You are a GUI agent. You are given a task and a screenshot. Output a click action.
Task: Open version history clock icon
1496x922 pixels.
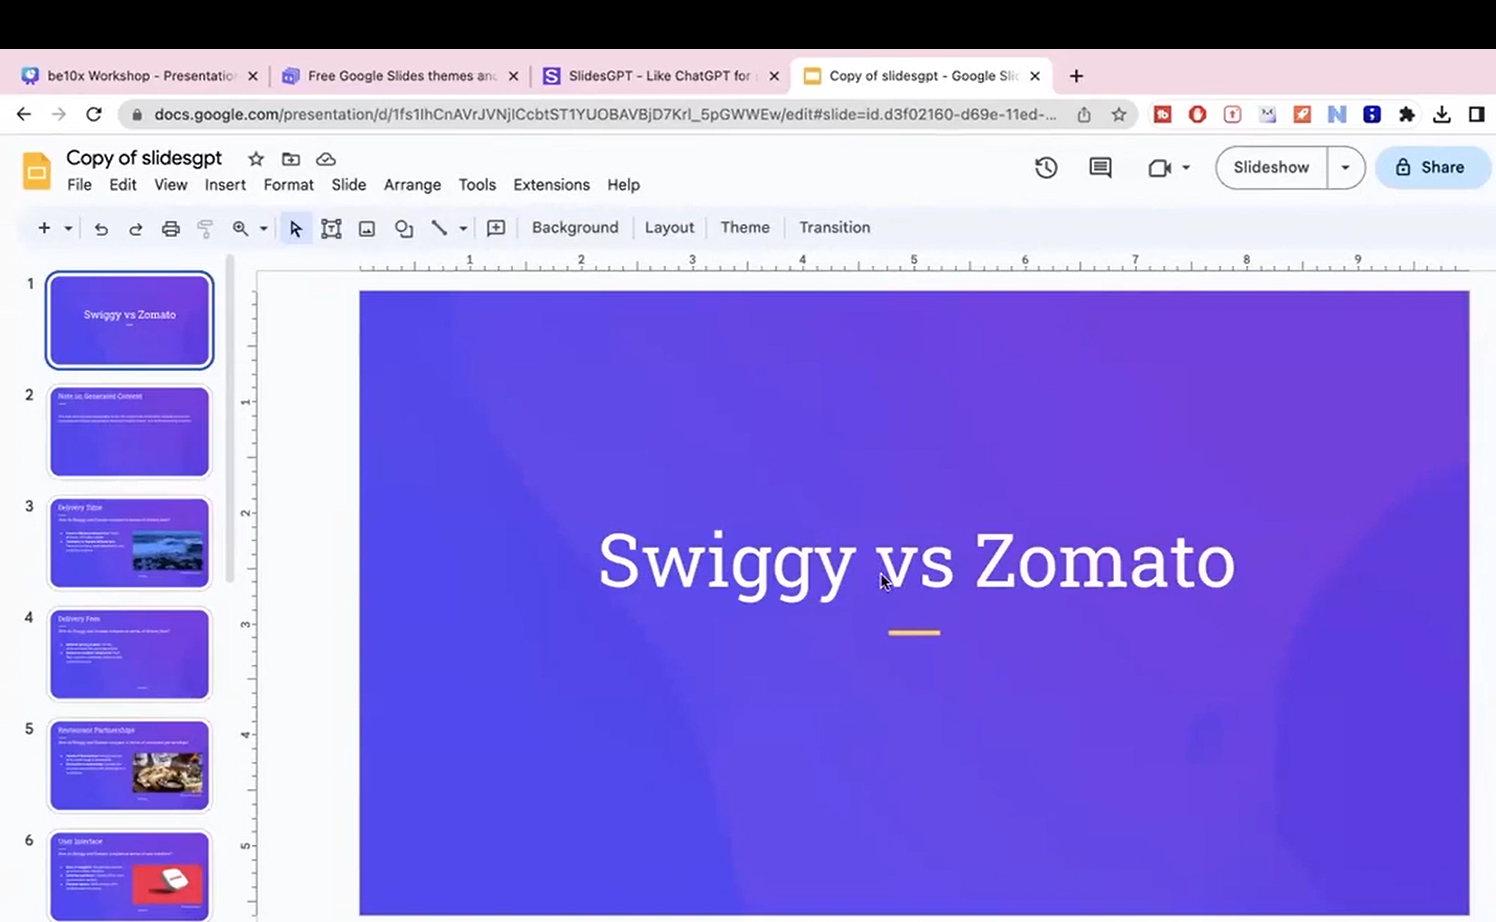1046,168
